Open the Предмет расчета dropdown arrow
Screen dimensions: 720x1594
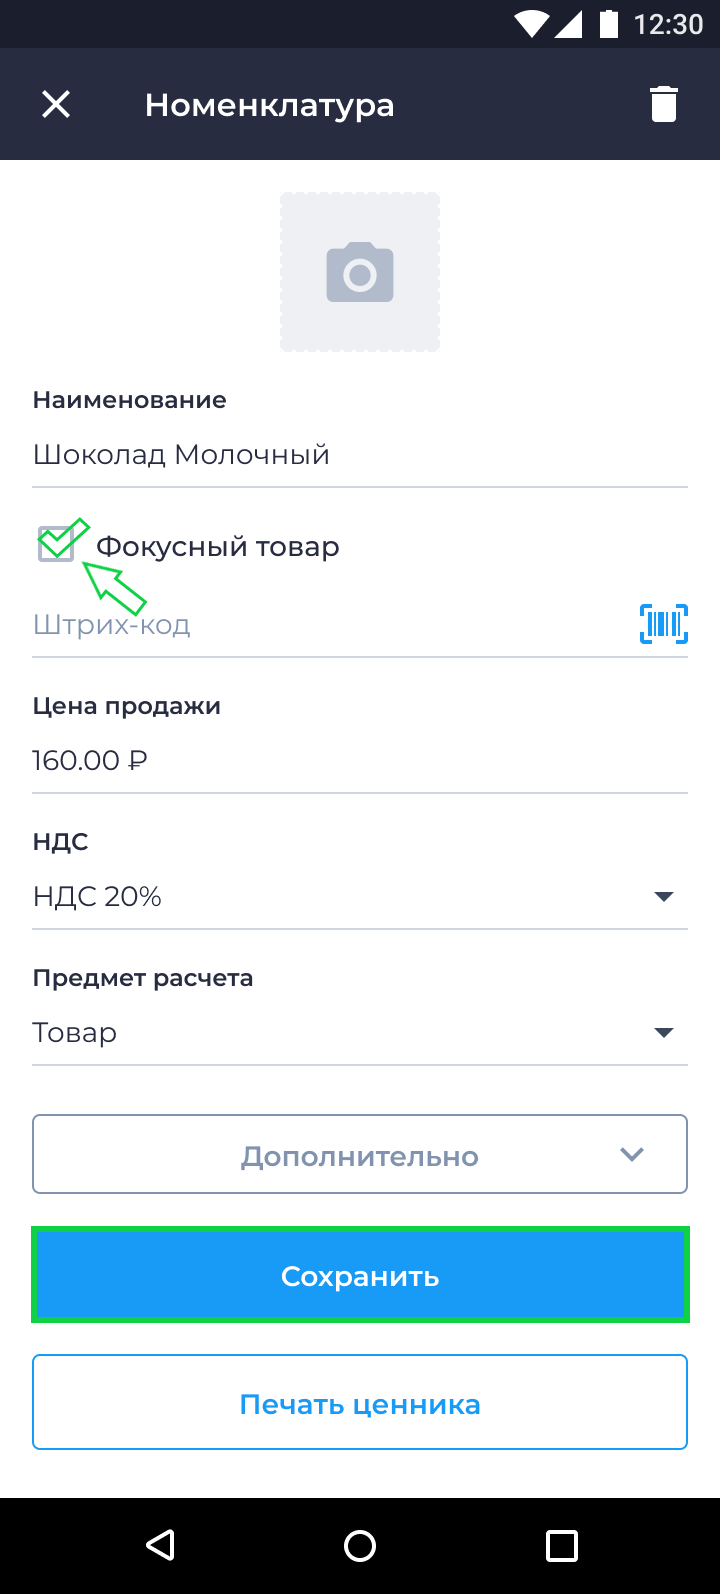tap(663, 1032)
